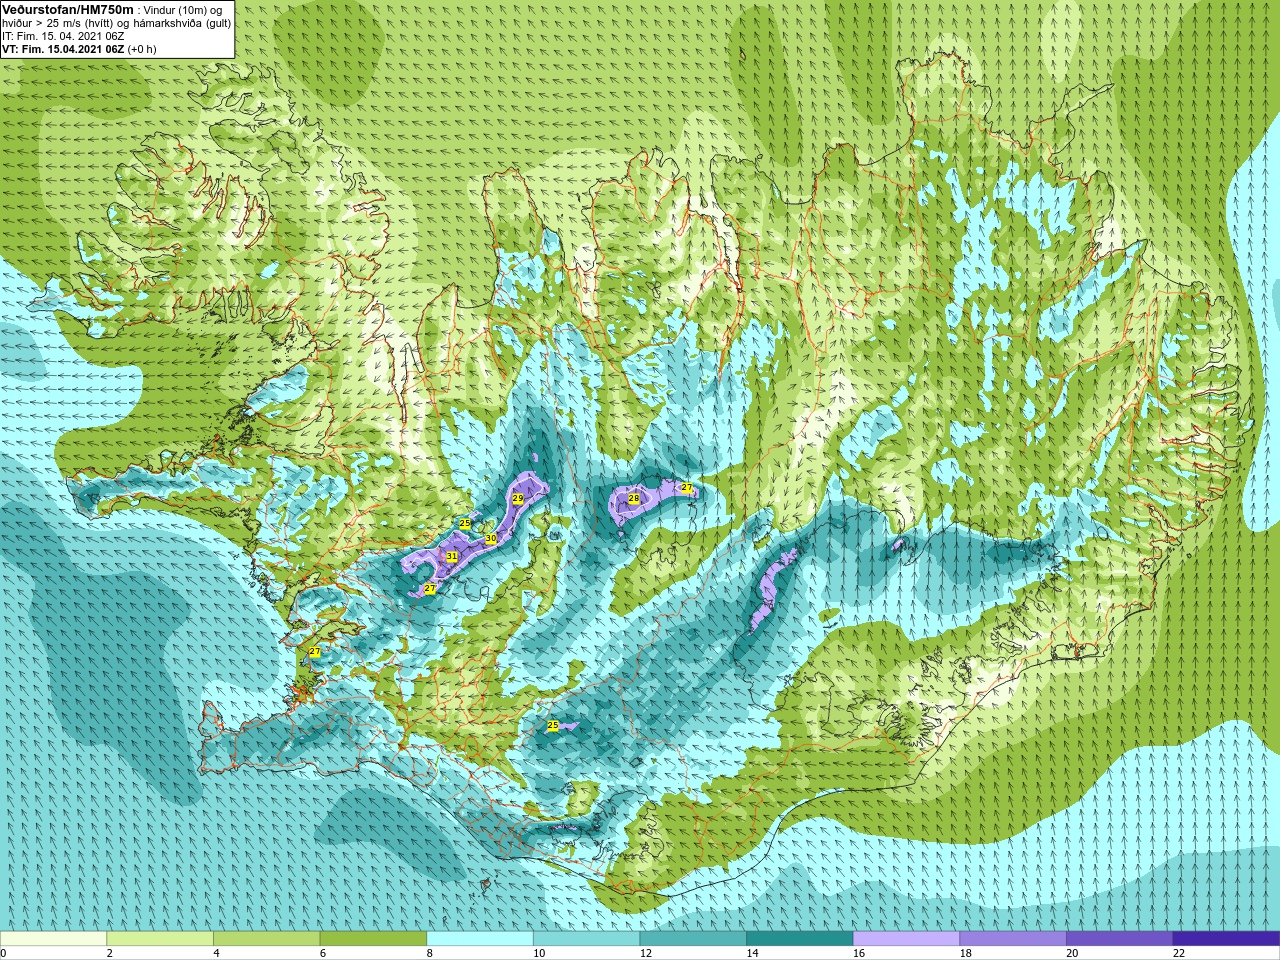Select the 12–14 m/s teal swatch
The image size is (1280, 960).
tap(693, 939)
